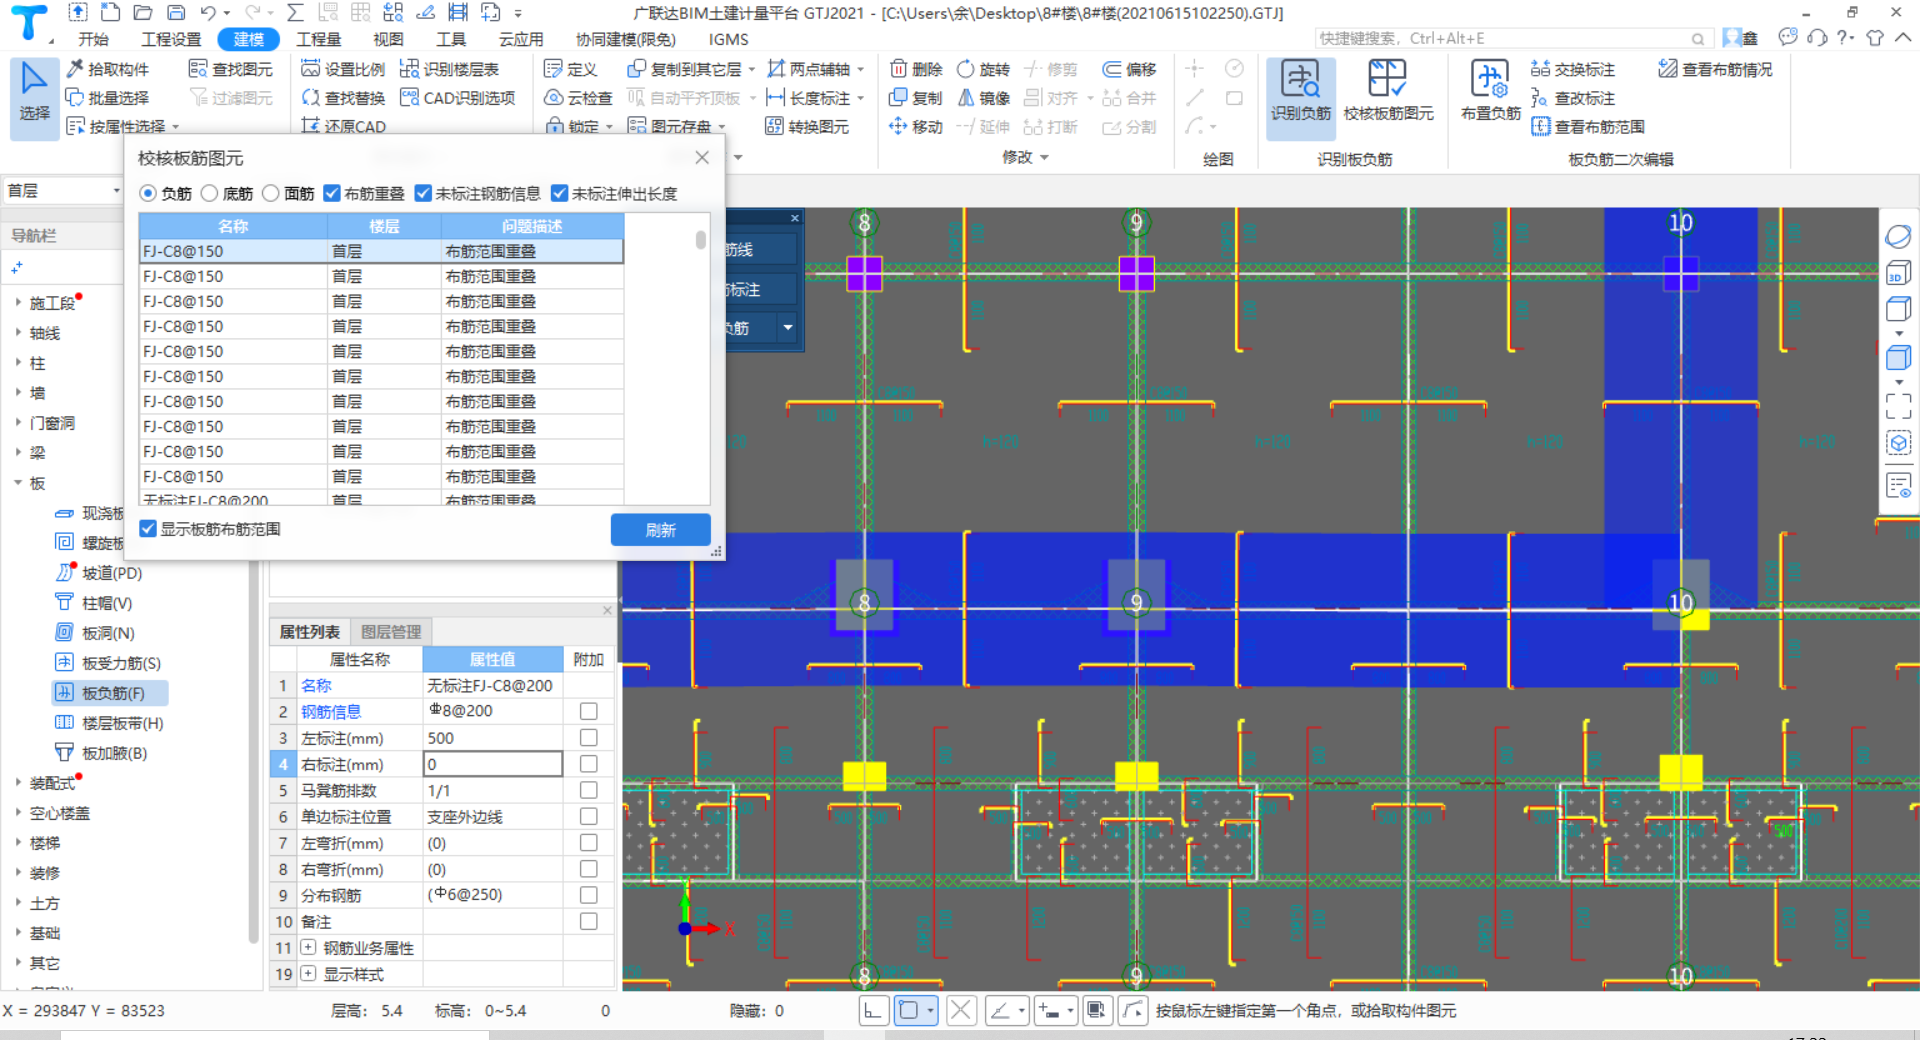
Task: Click the undo icon in title bar
Action: point(208,13)
